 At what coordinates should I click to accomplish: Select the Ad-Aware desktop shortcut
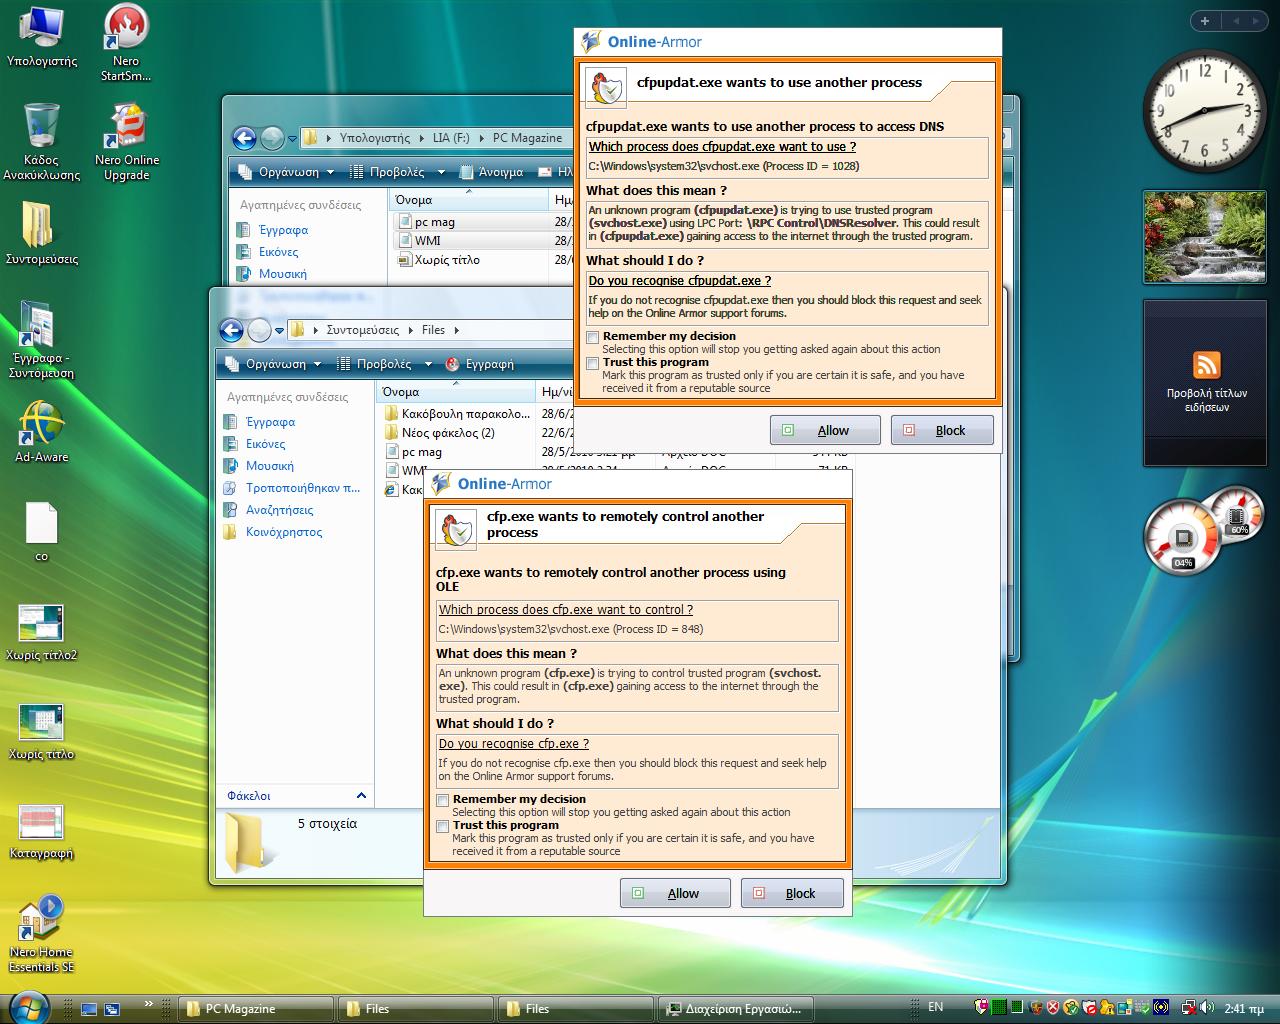41,432
